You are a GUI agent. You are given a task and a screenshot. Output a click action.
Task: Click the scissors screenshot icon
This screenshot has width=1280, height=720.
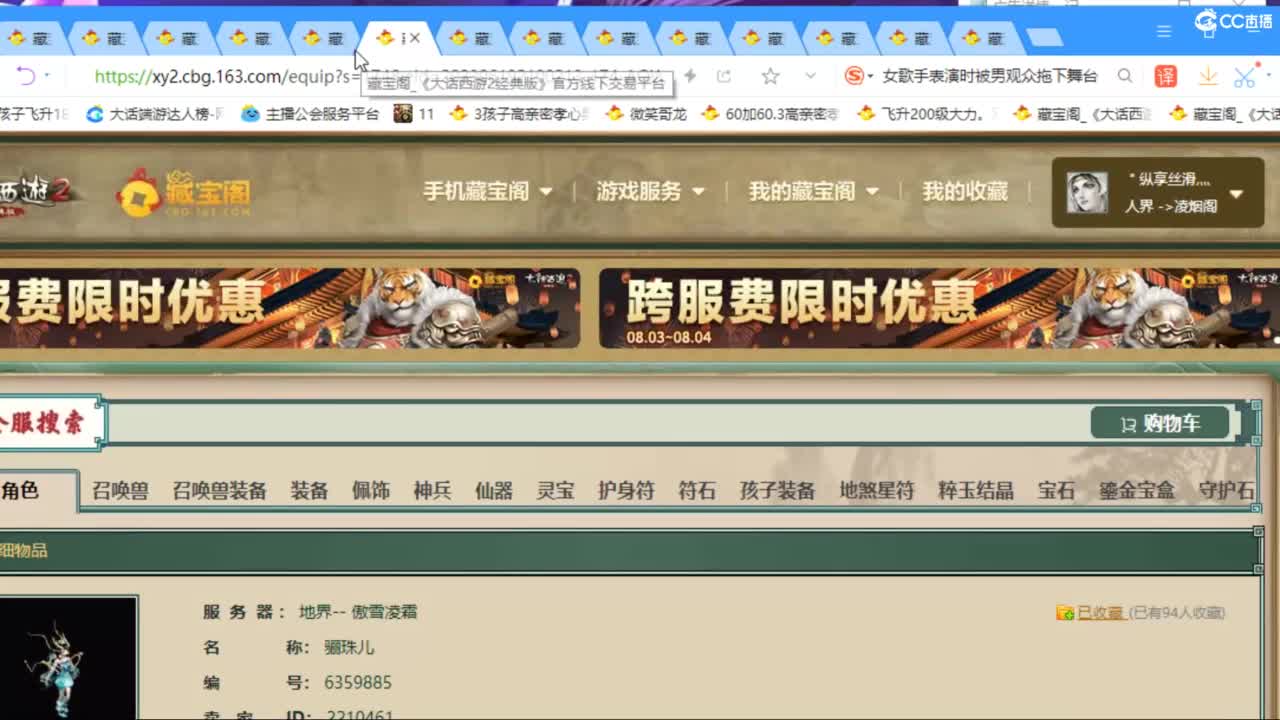click(1244, 76)
